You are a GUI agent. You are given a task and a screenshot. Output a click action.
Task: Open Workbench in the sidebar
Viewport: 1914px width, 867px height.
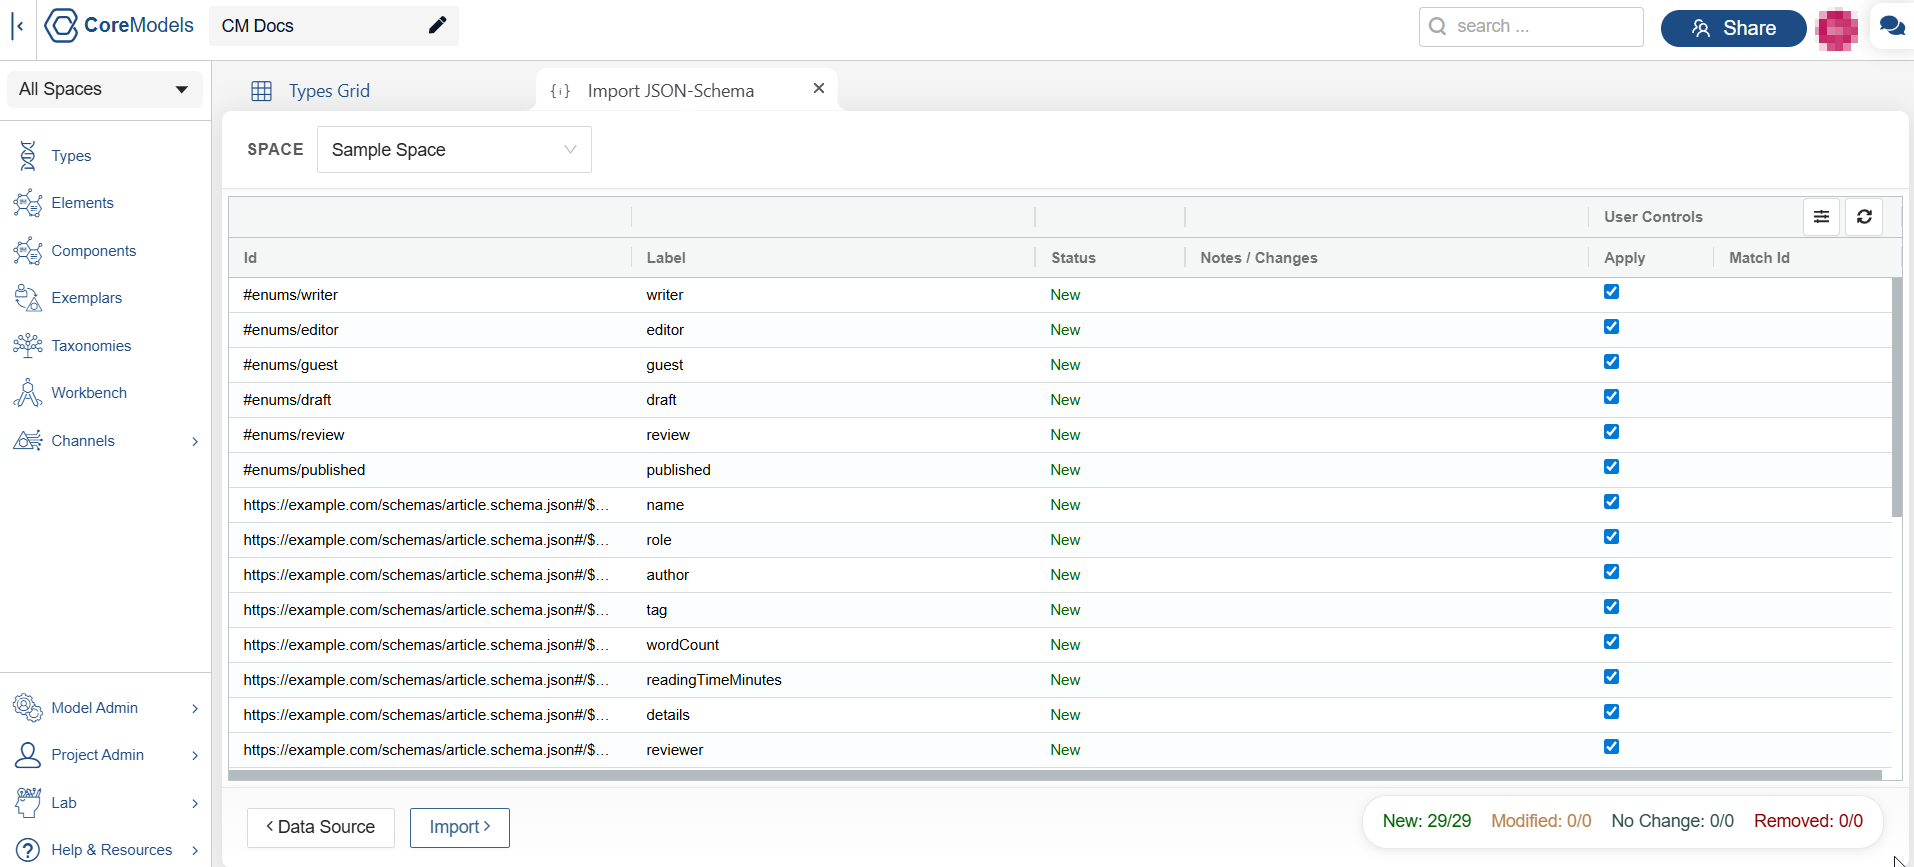(x=89, y=393)
